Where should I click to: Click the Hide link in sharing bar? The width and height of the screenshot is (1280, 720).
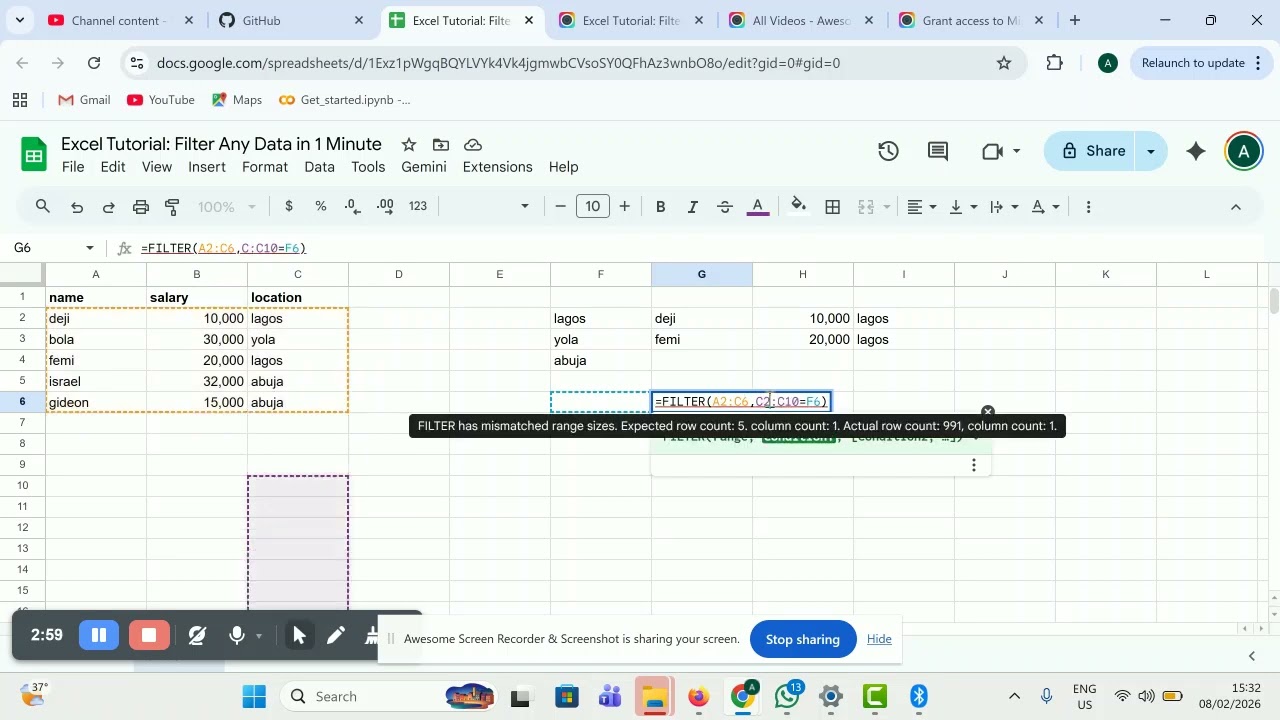coord(879,639)
